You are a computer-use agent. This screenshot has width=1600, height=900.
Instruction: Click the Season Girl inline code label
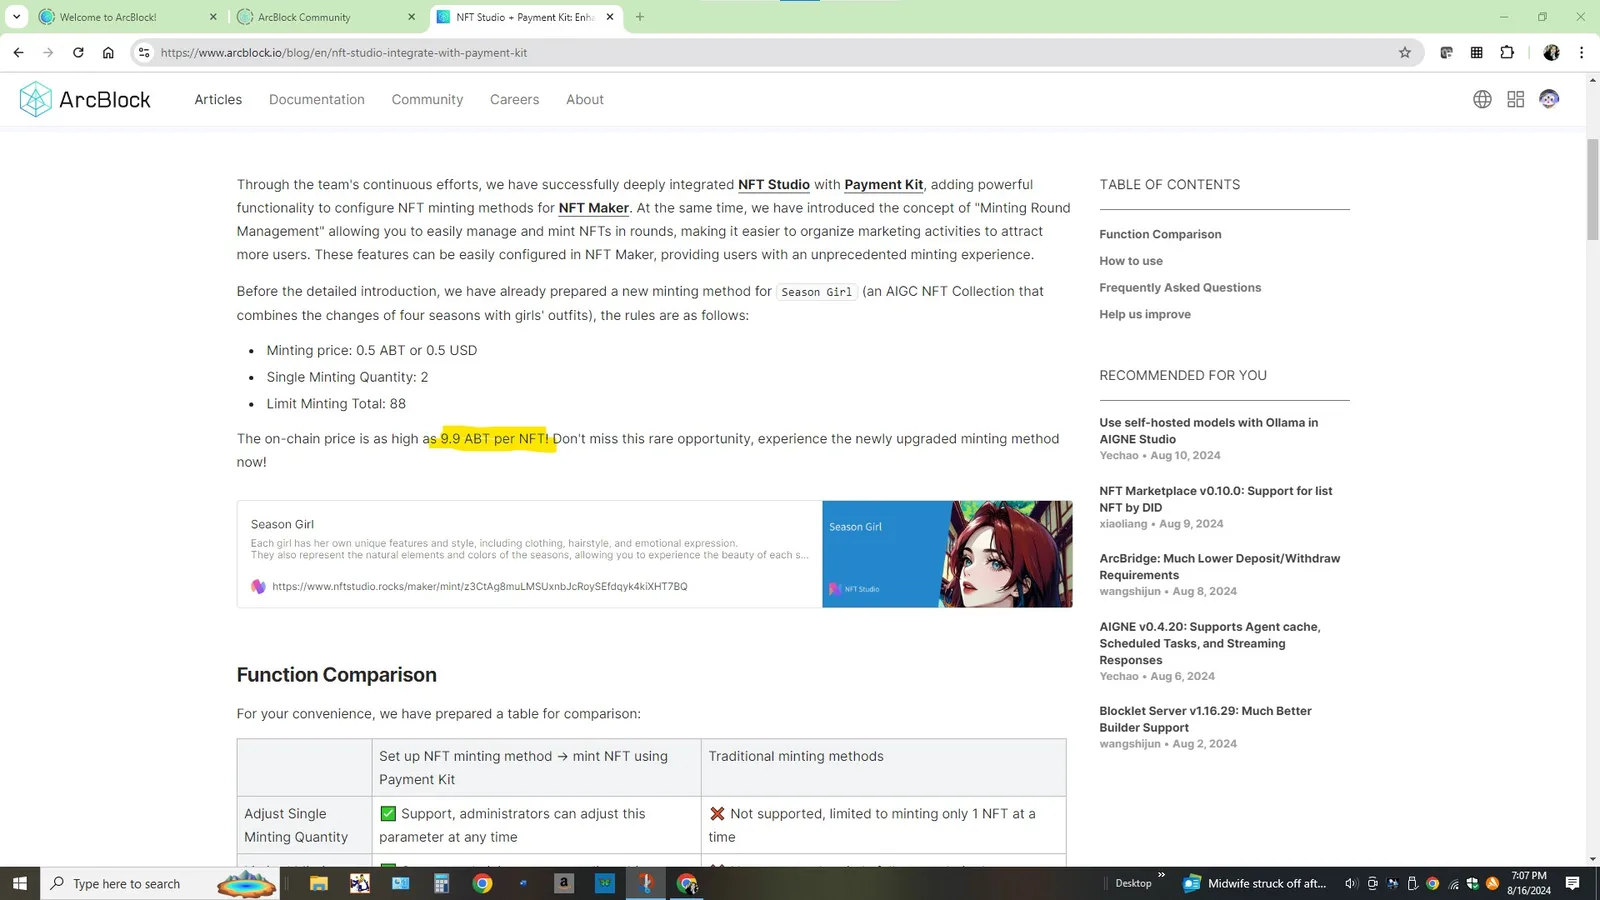[x=817, y=292]
